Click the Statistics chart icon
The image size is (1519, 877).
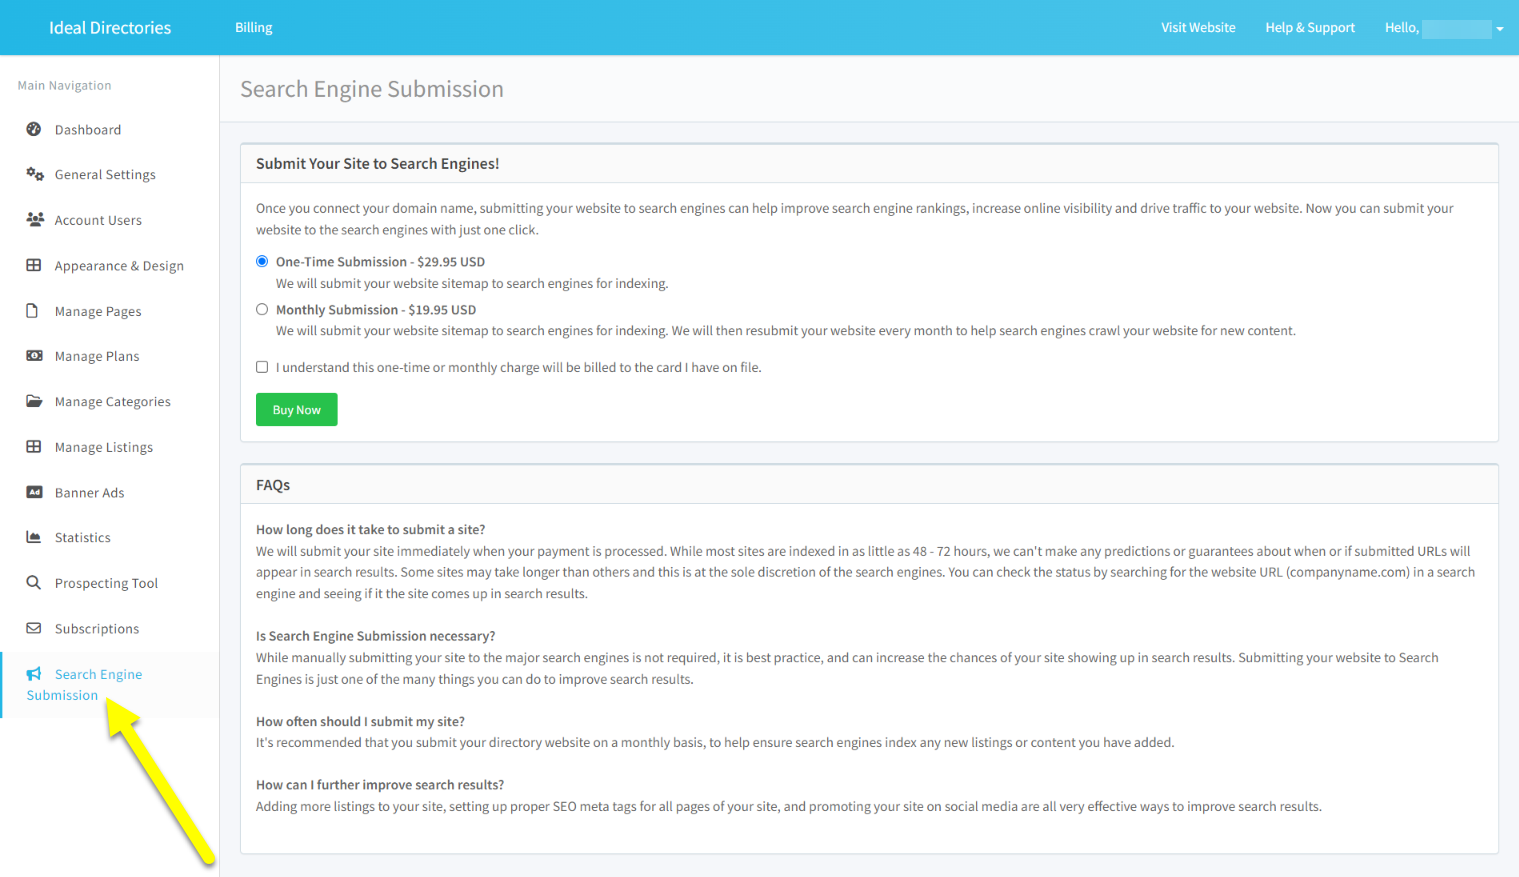(34, 537)
